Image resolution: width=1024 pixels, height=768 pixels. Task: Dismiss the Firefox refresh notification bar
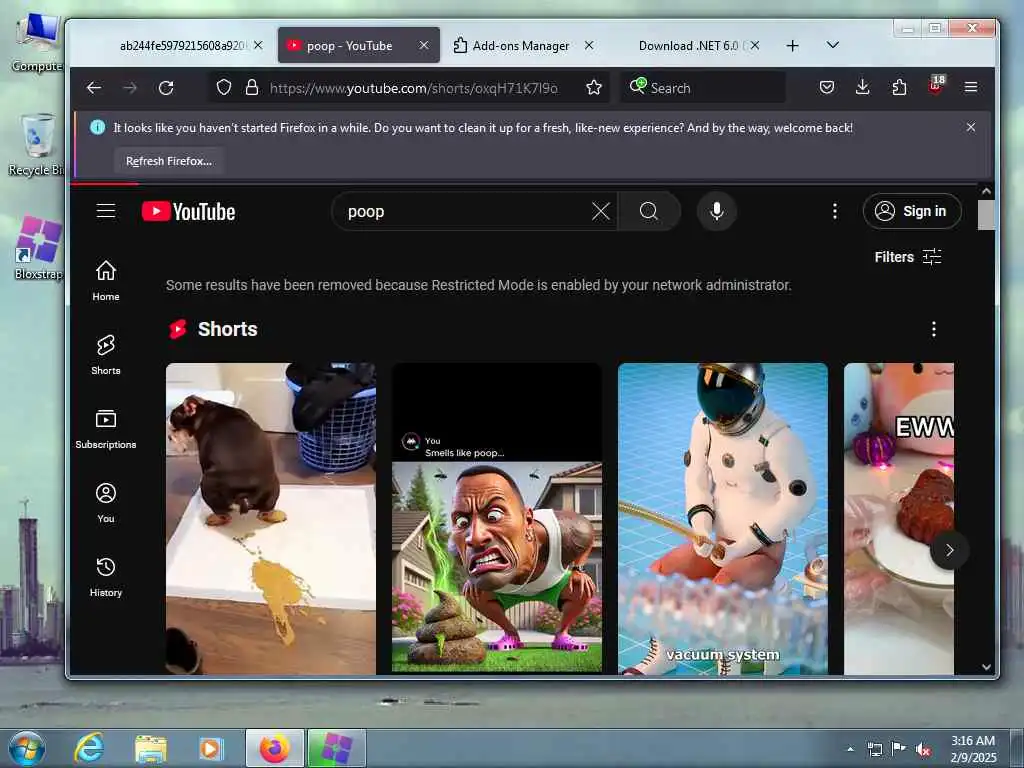click(971, 127)
